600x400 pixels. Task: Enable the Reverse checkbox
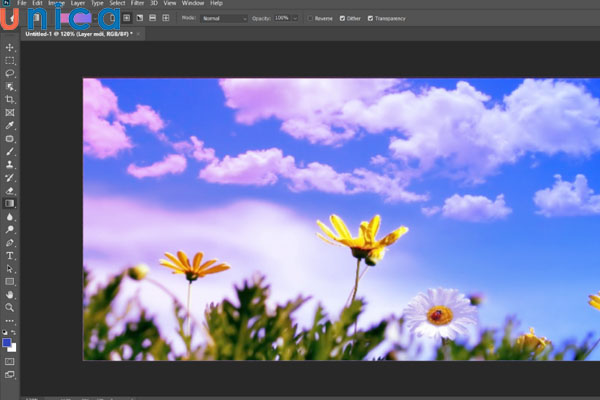click(x=310, y=18)
